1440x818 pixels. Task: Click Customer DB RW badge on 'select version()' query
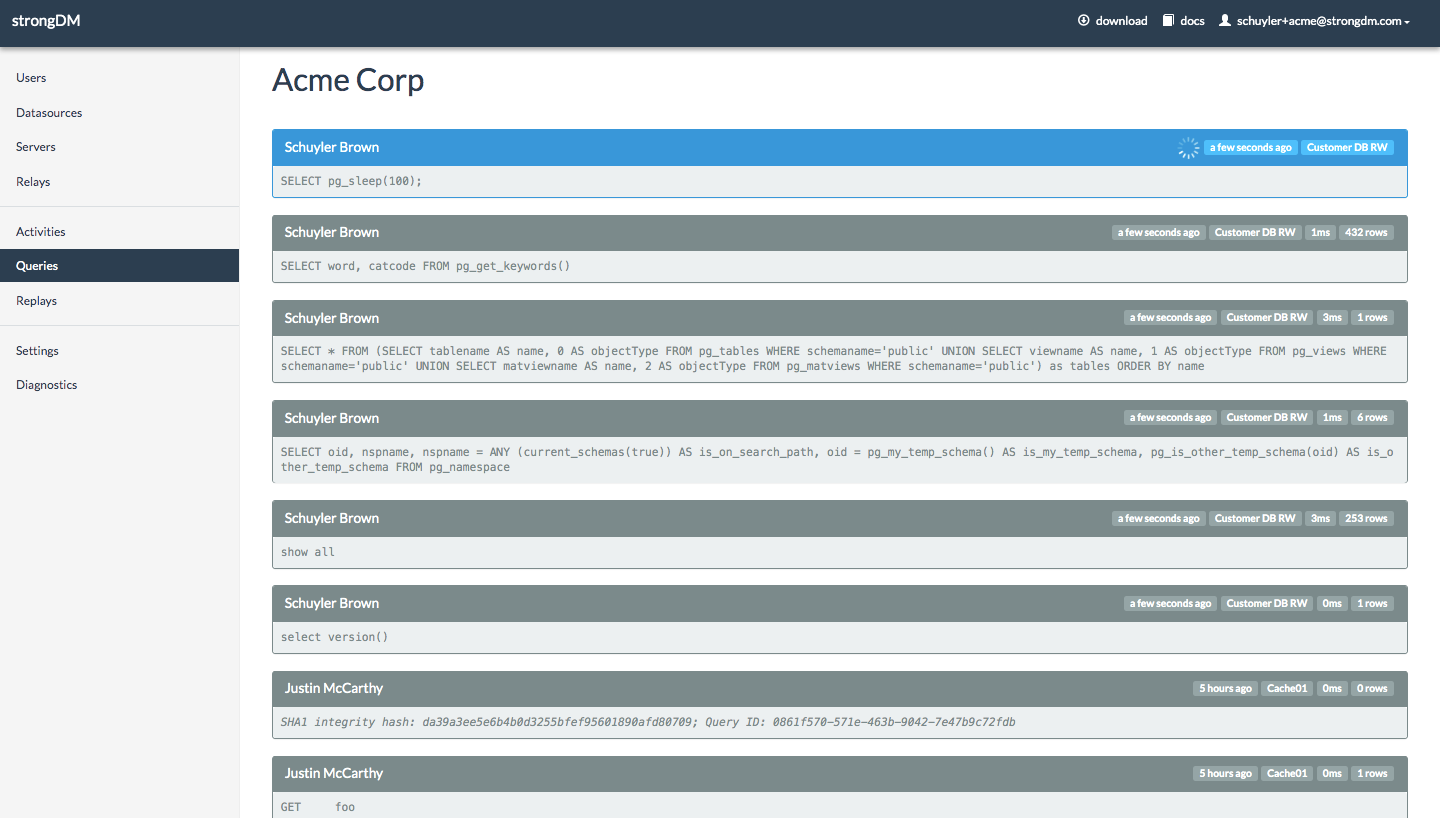point(1267,604)
